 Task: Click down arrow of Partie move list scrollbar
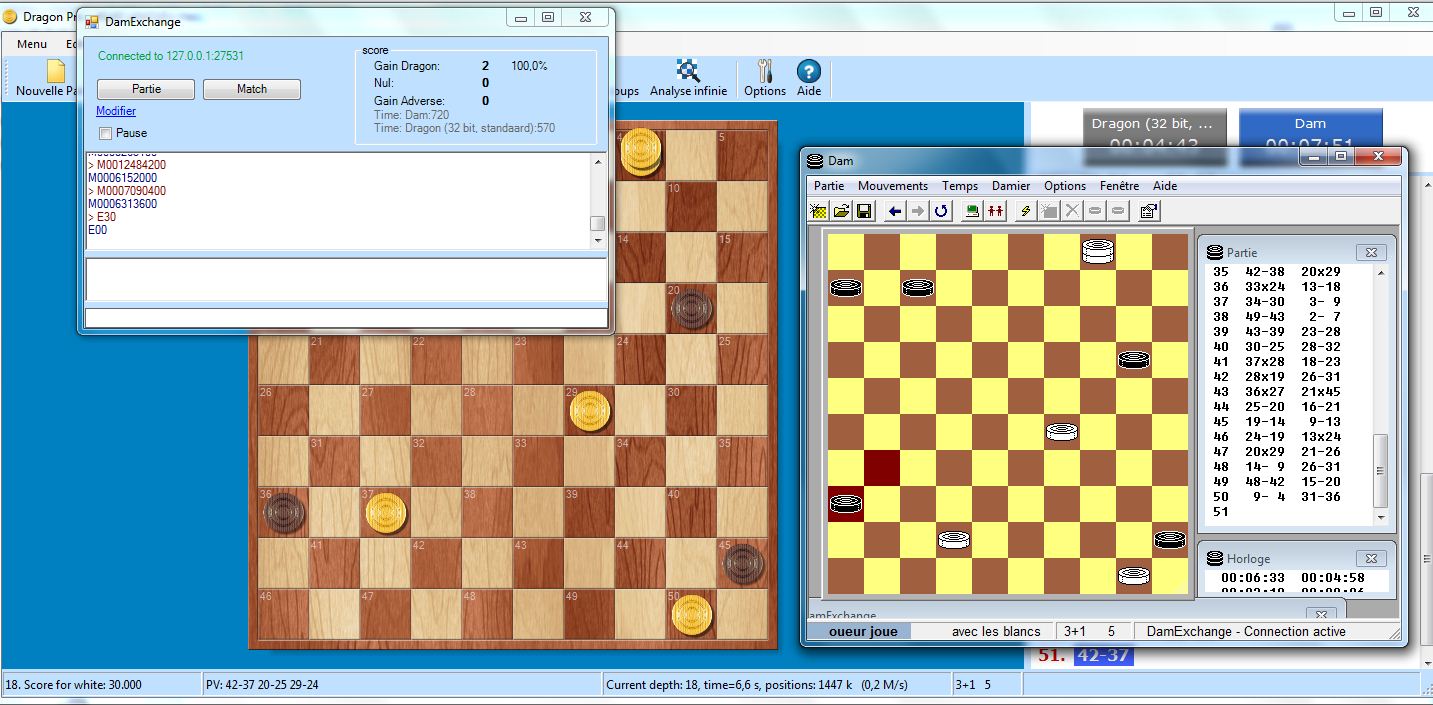[x=1382, y=518]
